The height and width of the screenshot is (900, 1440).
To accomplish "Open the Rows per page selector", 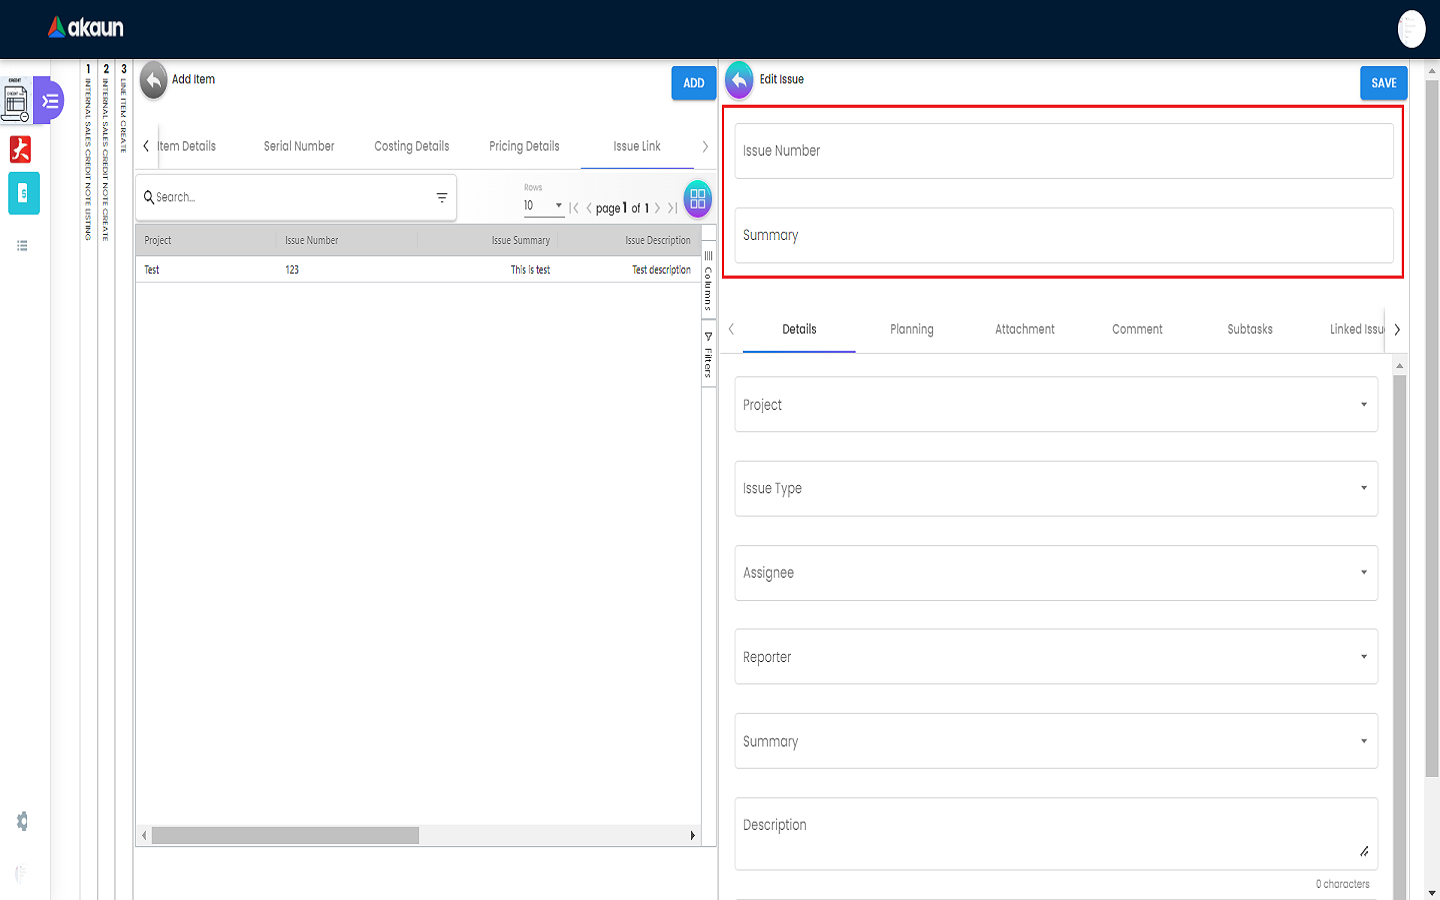I will tap(543, 206).
